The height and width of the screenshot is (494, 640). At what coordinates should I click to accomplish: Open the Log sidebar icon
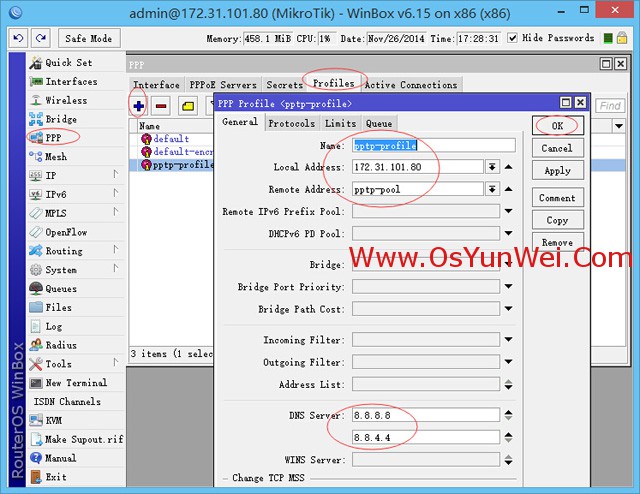(36, 326)
